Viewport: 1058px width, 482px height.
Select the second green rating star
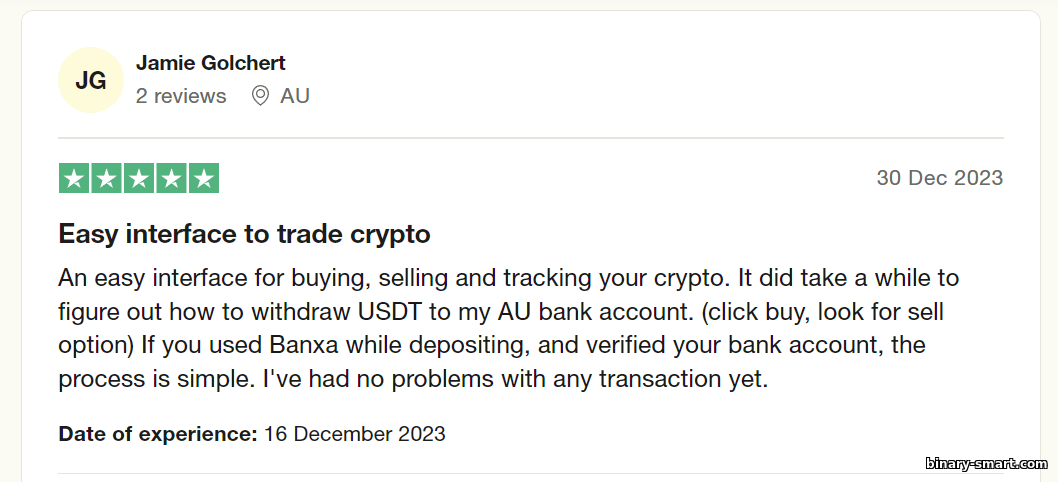click(107, 178)
